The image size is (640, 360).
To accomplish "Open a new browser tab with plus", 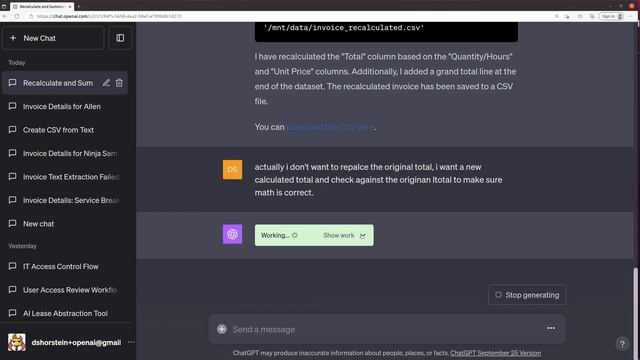I will click(78, 7).
